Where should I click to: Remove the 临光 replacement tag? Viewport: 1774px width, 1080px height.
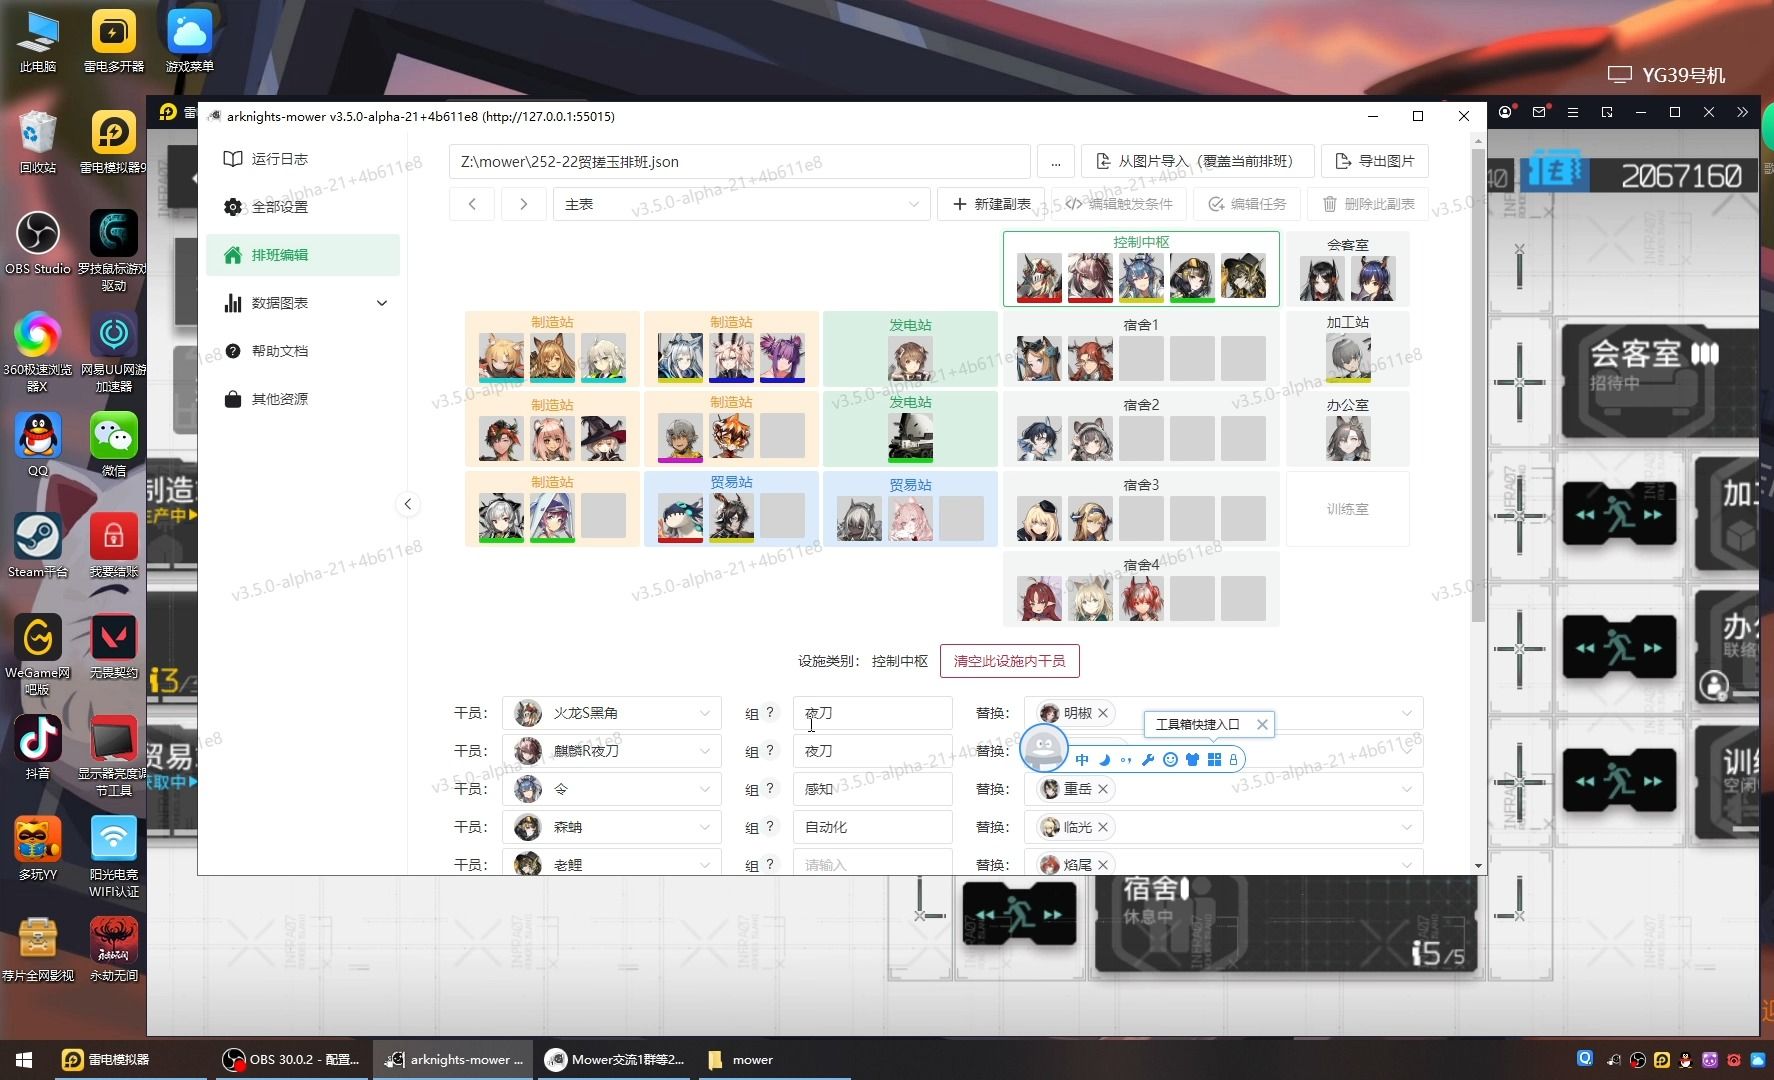click(x=1103, y=827)
